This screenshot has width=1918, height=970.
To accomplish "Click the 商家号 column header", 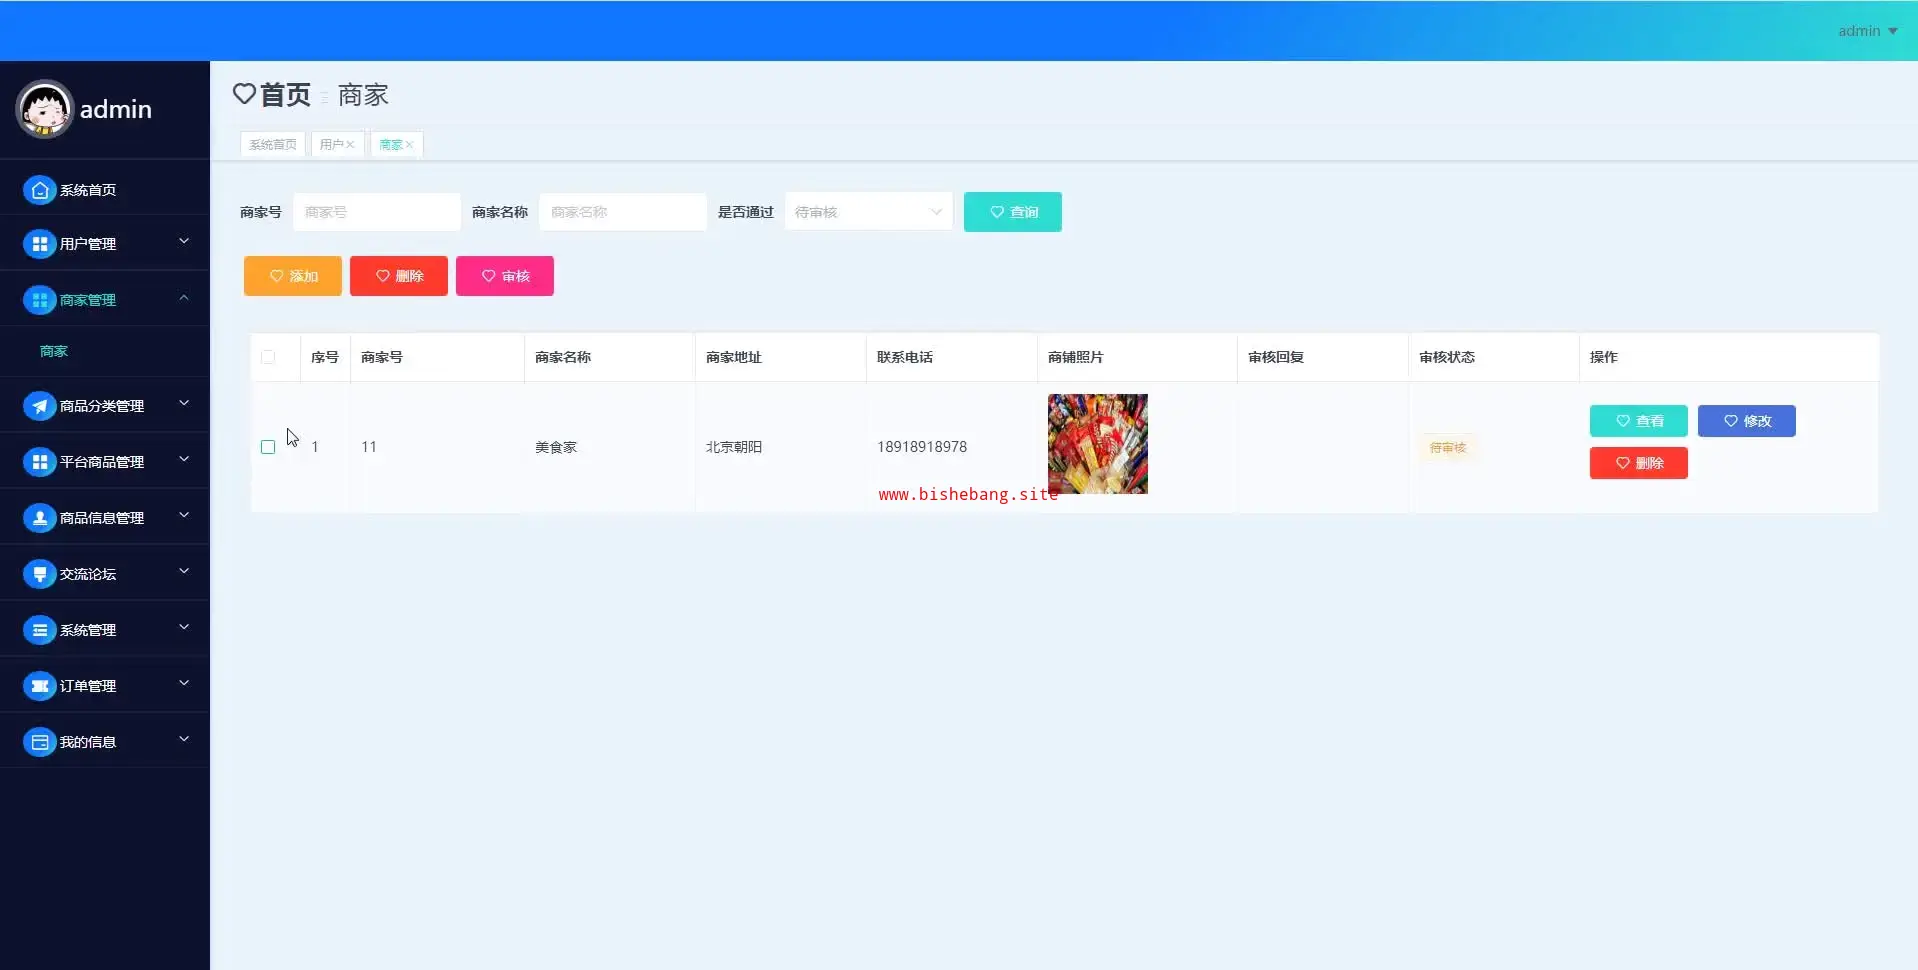I will [382, 357].
